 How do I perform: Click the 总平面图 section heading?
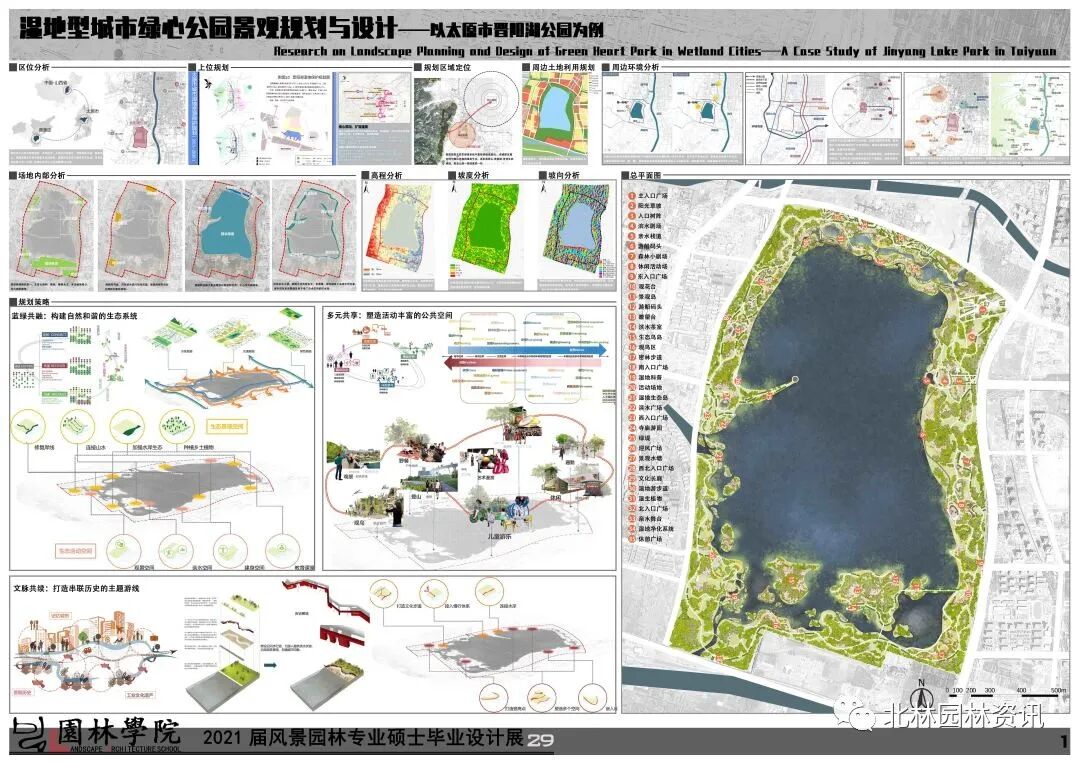tap(645, 176)
